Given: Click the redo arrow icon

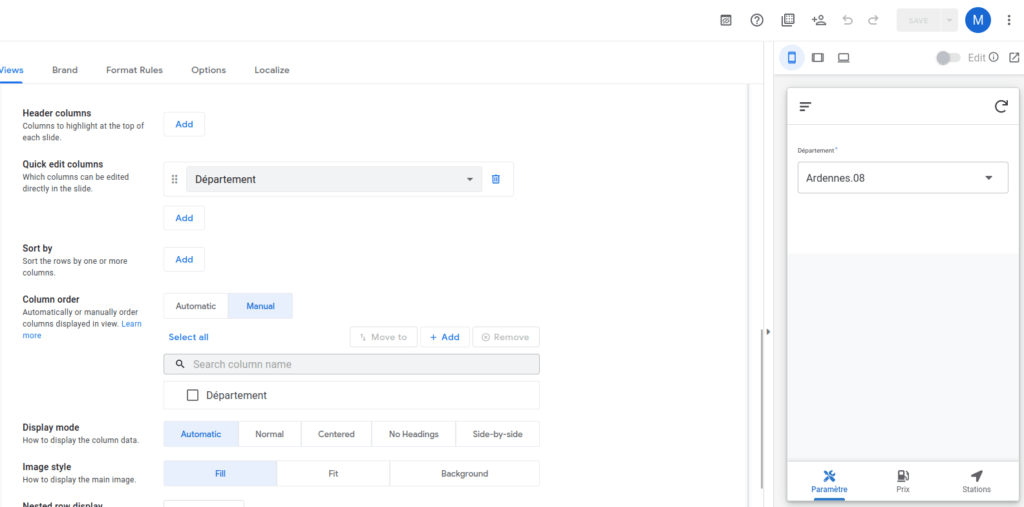Looking at the screenshot, I should (873, 20).
